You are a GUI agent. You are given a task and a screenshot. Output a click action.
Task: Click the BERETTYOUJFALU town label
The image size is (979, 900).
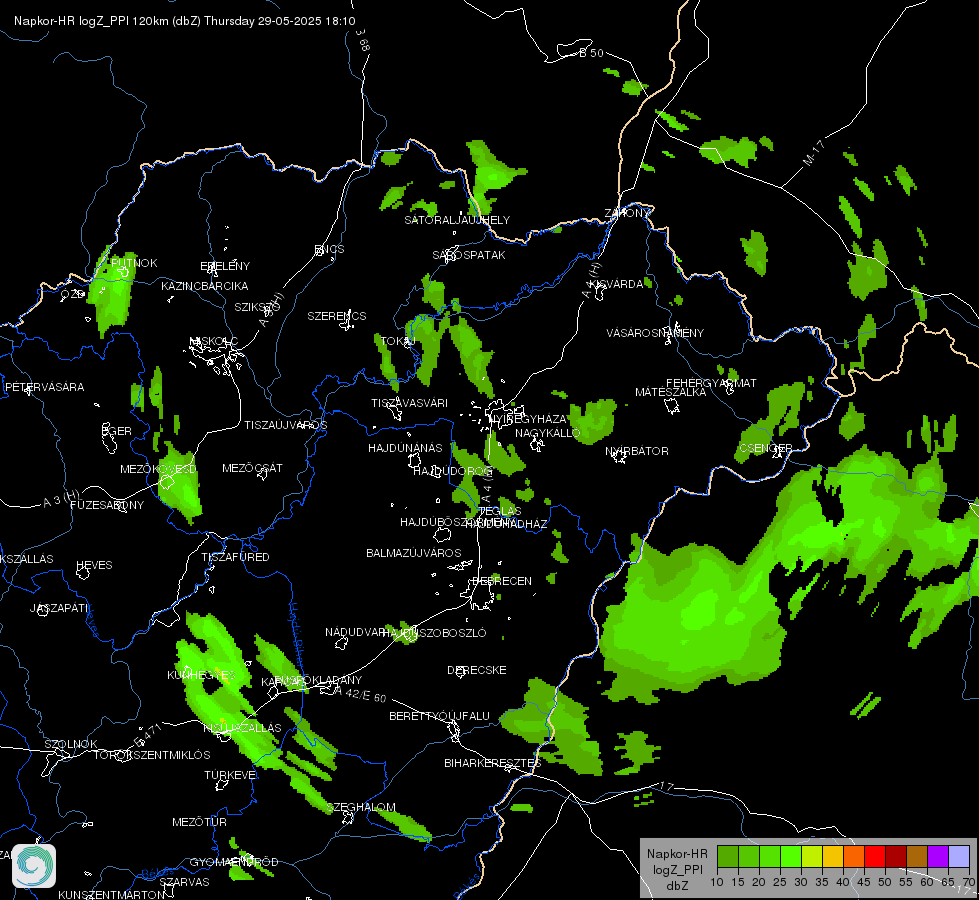coord(440,716)
